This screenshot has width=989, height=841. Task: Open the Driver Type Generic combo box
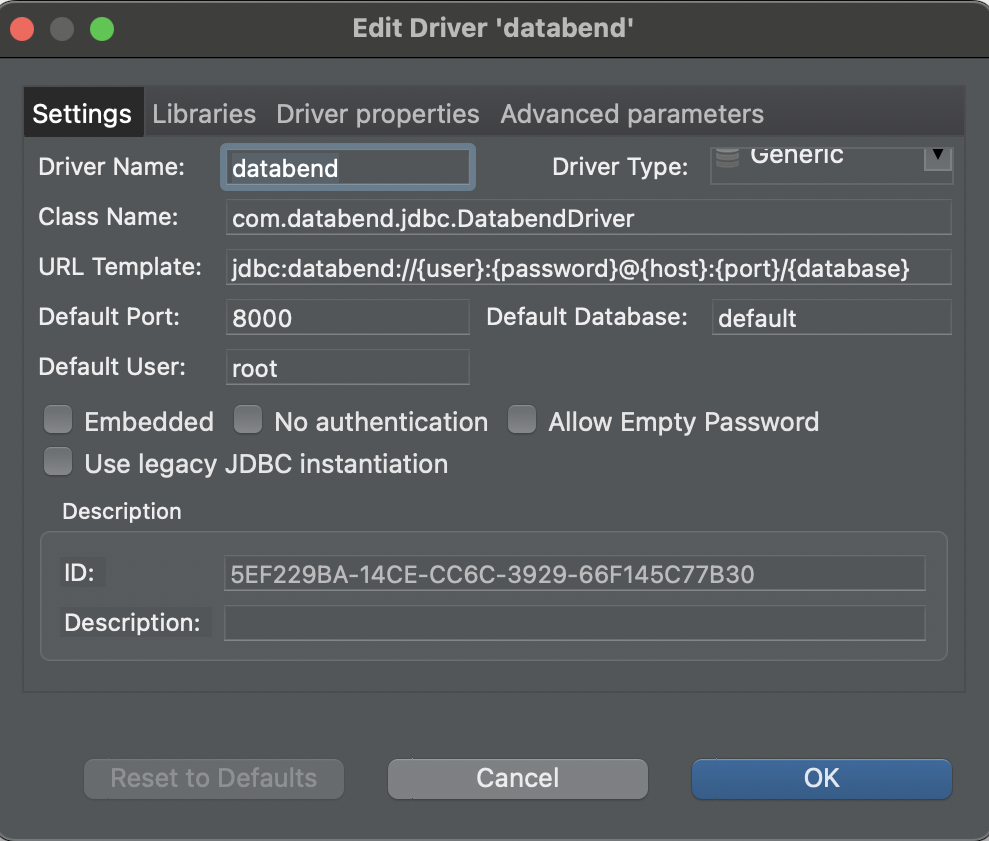820,164
